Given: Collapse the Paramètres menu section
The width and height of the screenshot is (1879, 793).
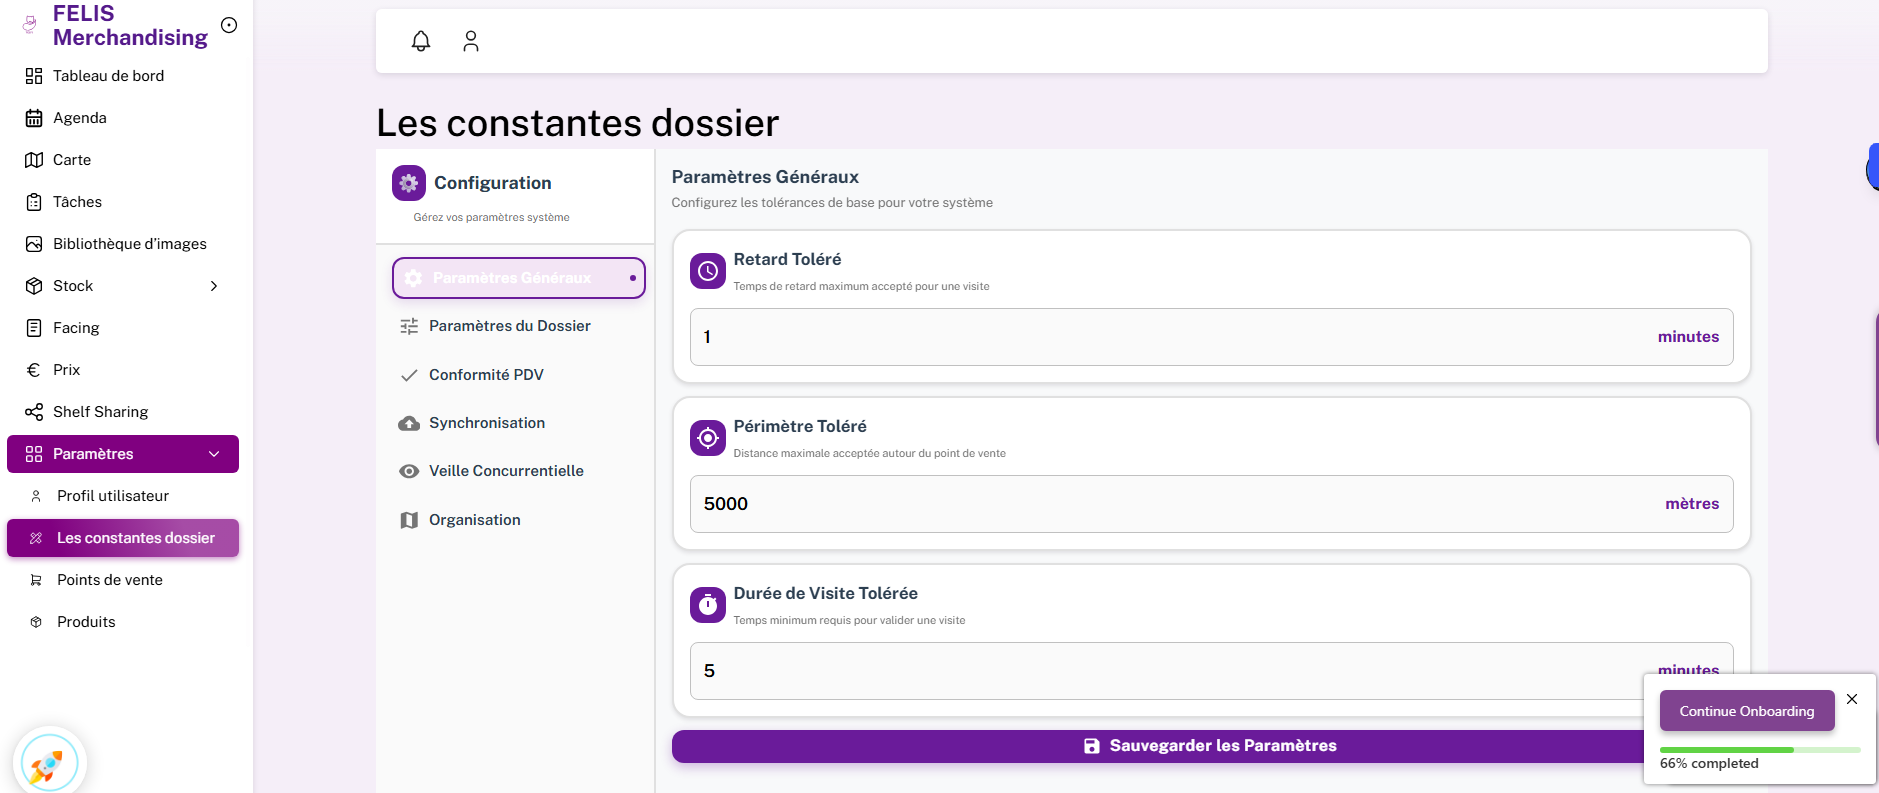Looking at the screenshot, I should coord(214,454).
